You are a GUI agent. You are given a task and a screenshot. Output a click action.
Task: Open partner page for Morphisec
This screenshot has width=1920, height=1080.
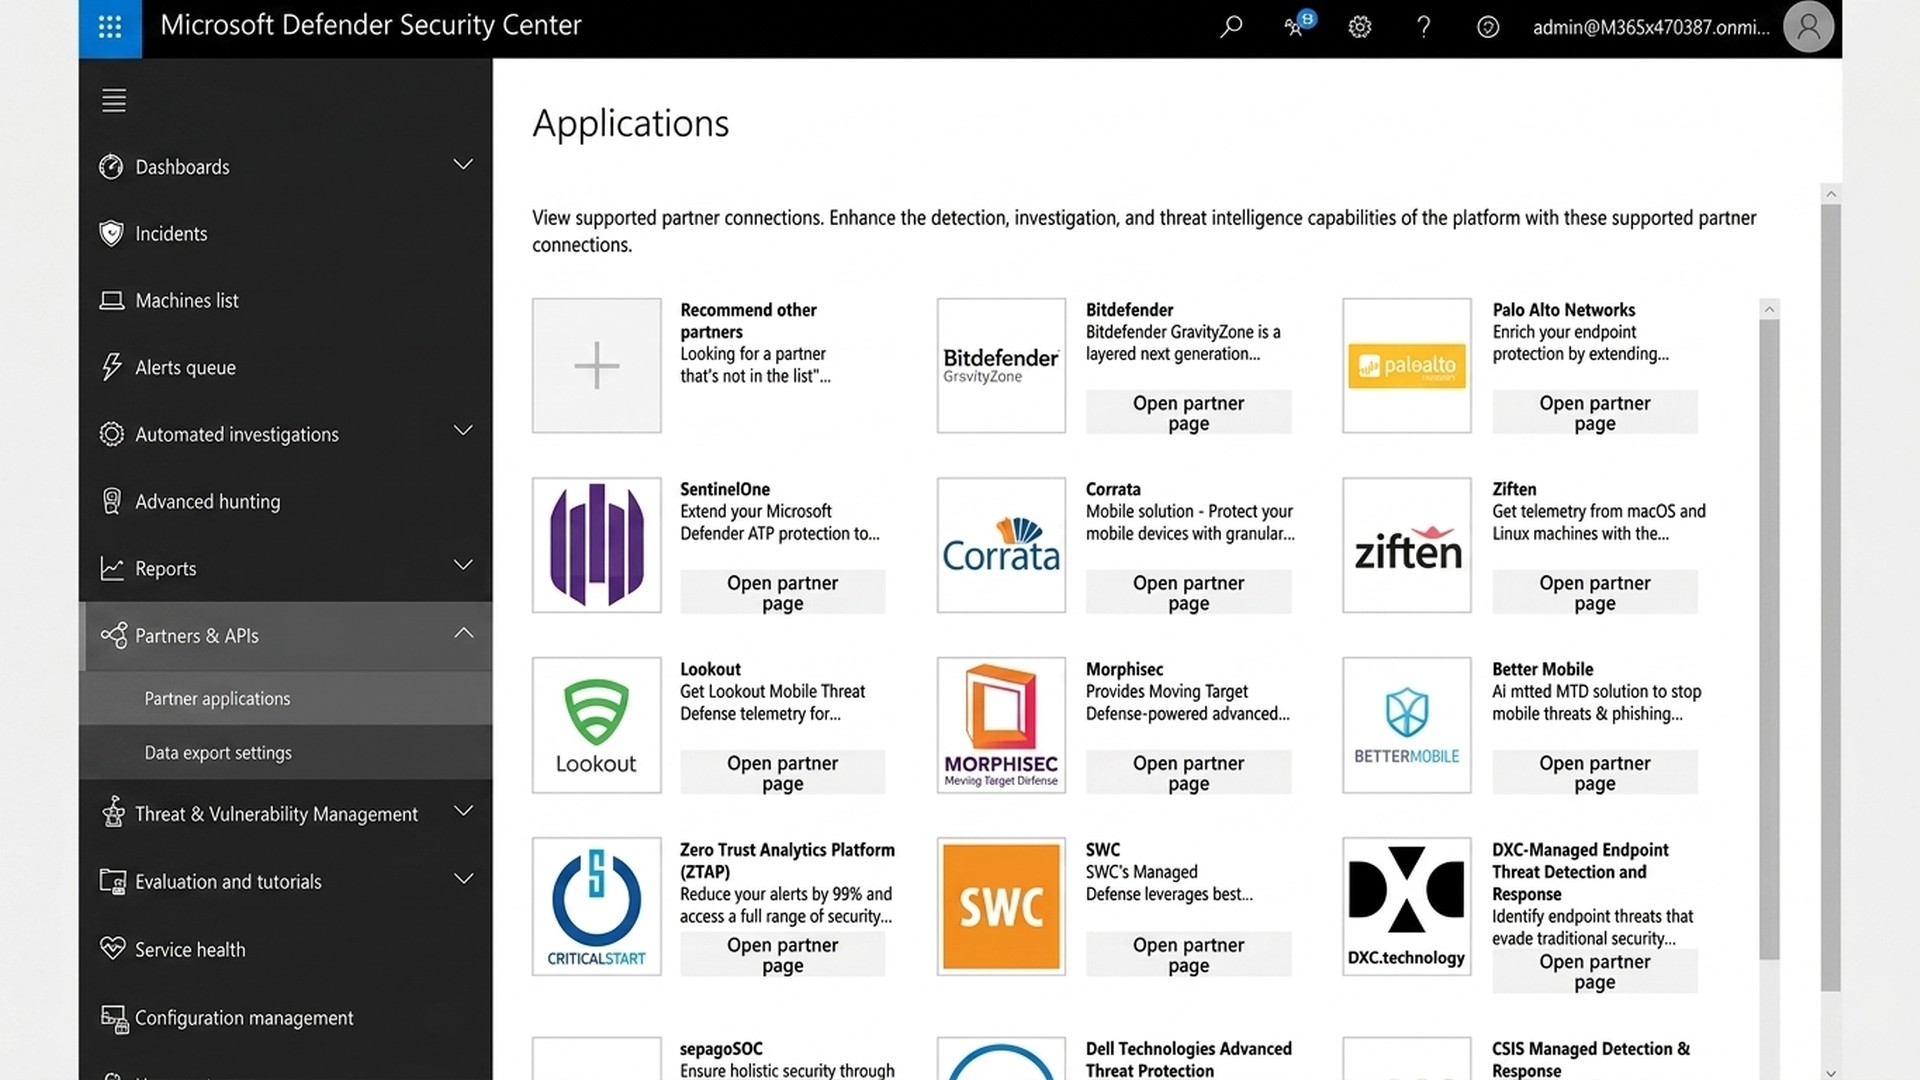click(1188, 772)
